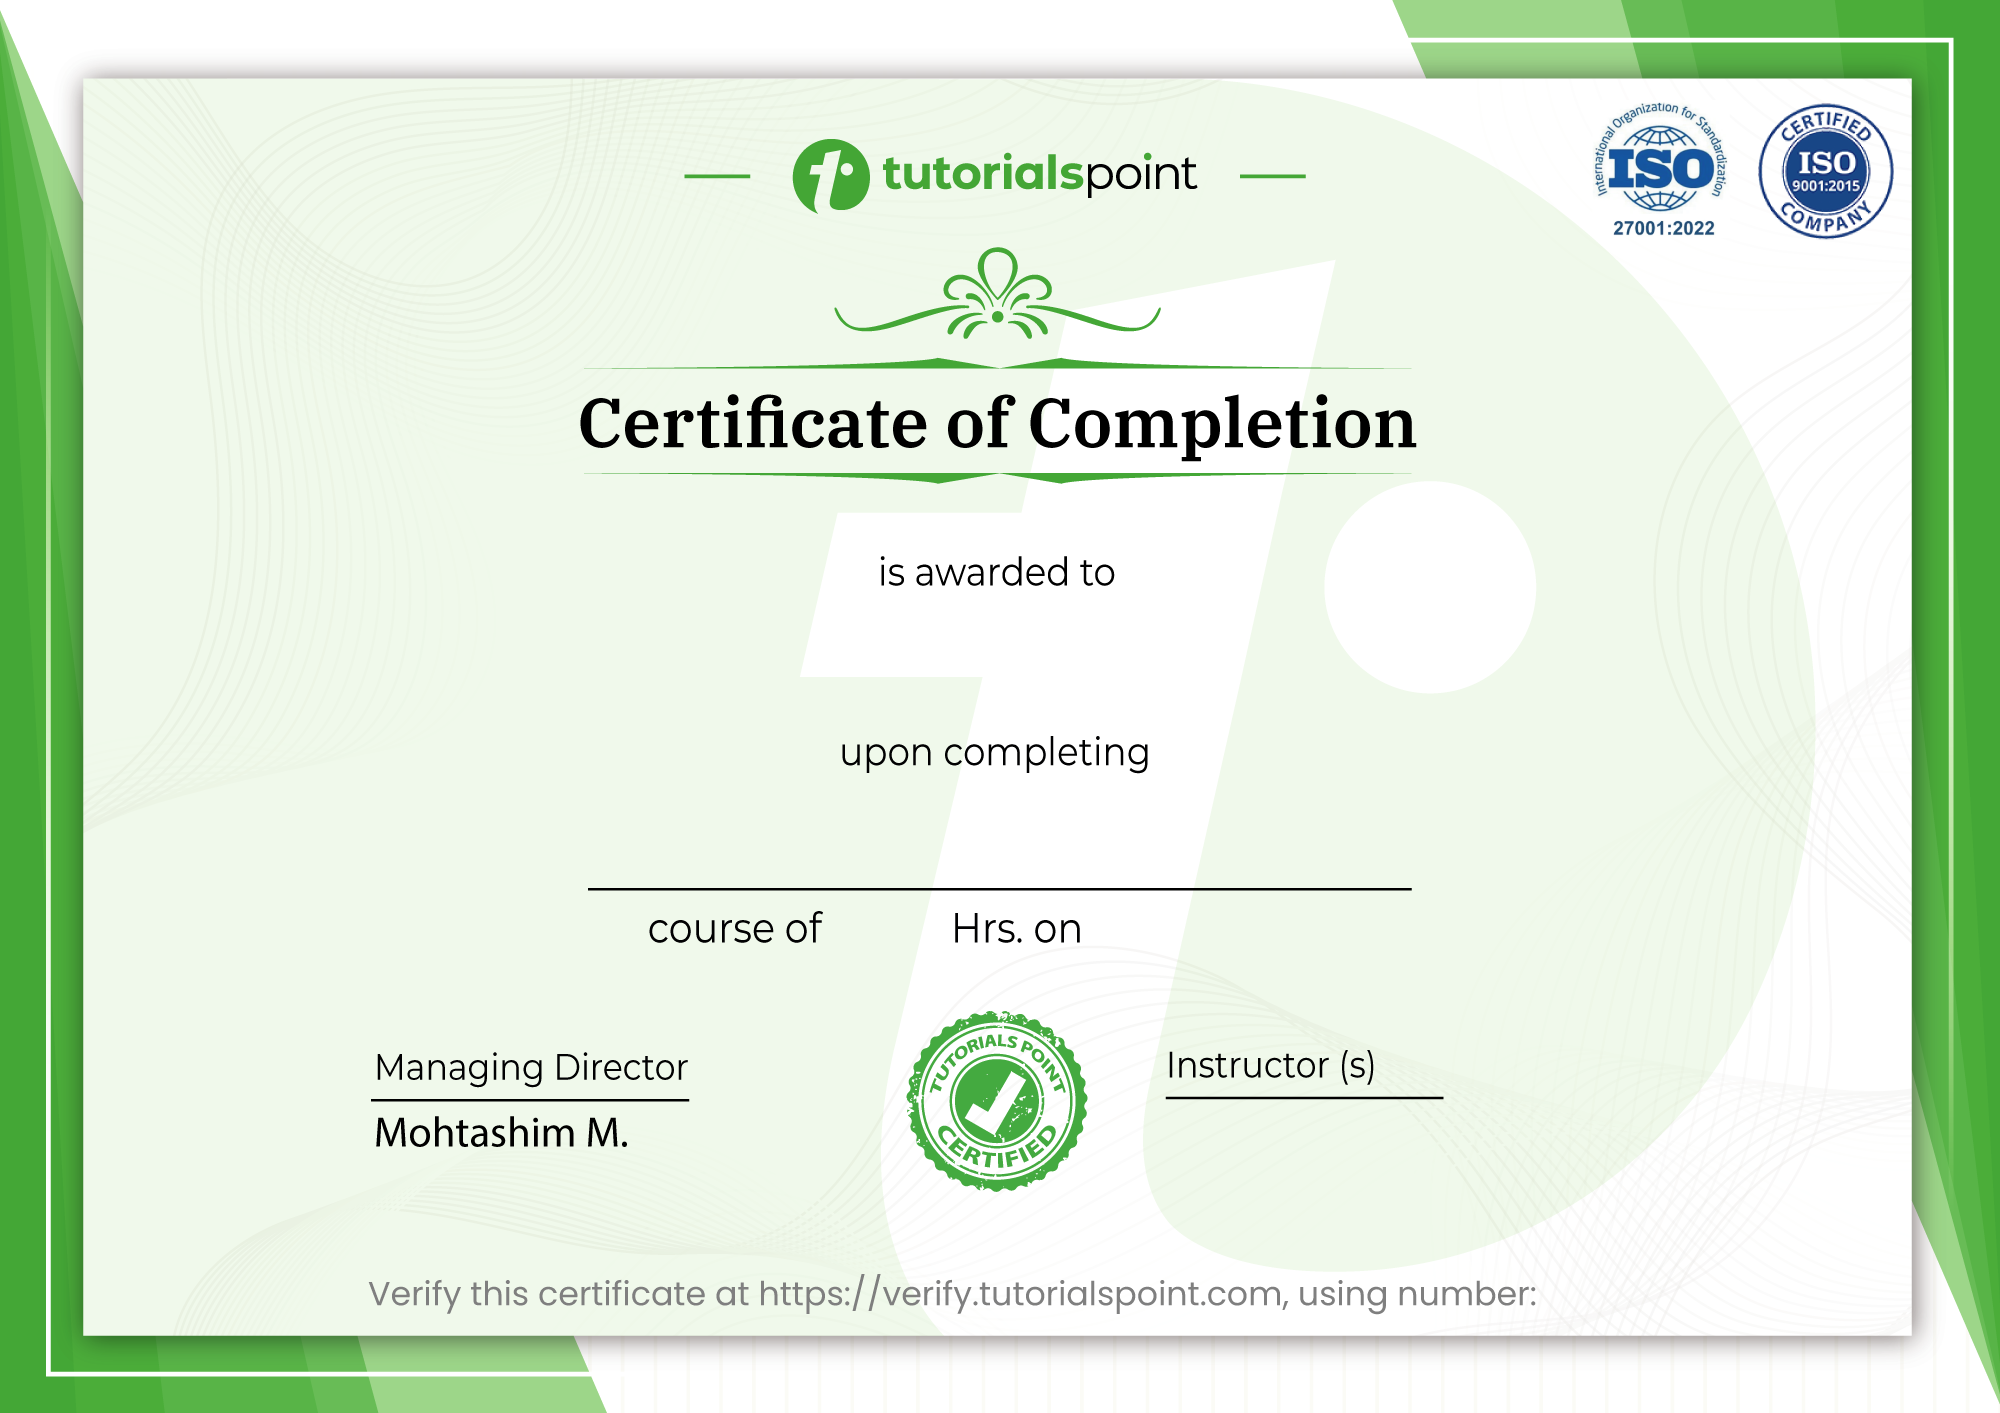
Task: Click the tutorialspoint round logo icon
Action: pyautogui.click(x=830, y=175)
